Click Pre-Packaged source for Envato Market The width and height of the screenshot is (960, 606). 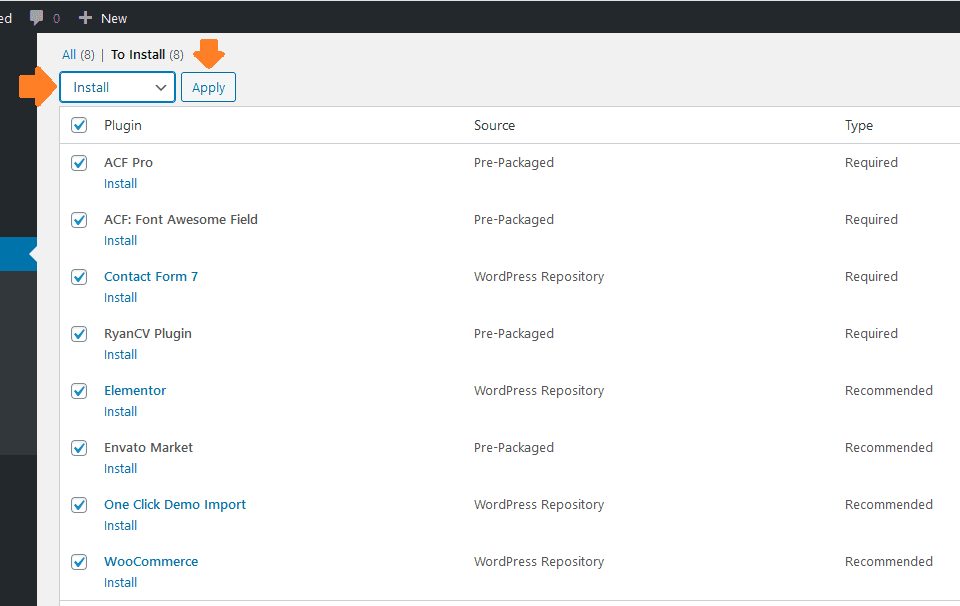click(x=514, y=447)
